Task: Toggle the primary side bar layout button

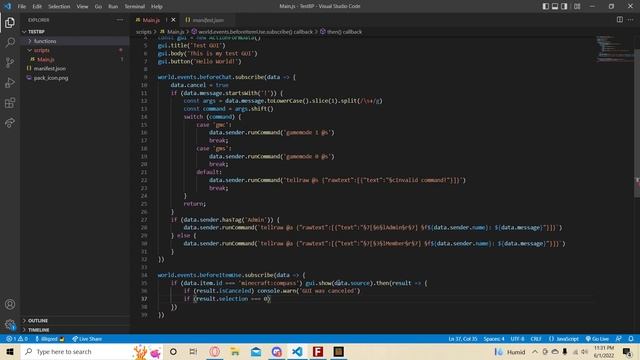Action: 546,6
